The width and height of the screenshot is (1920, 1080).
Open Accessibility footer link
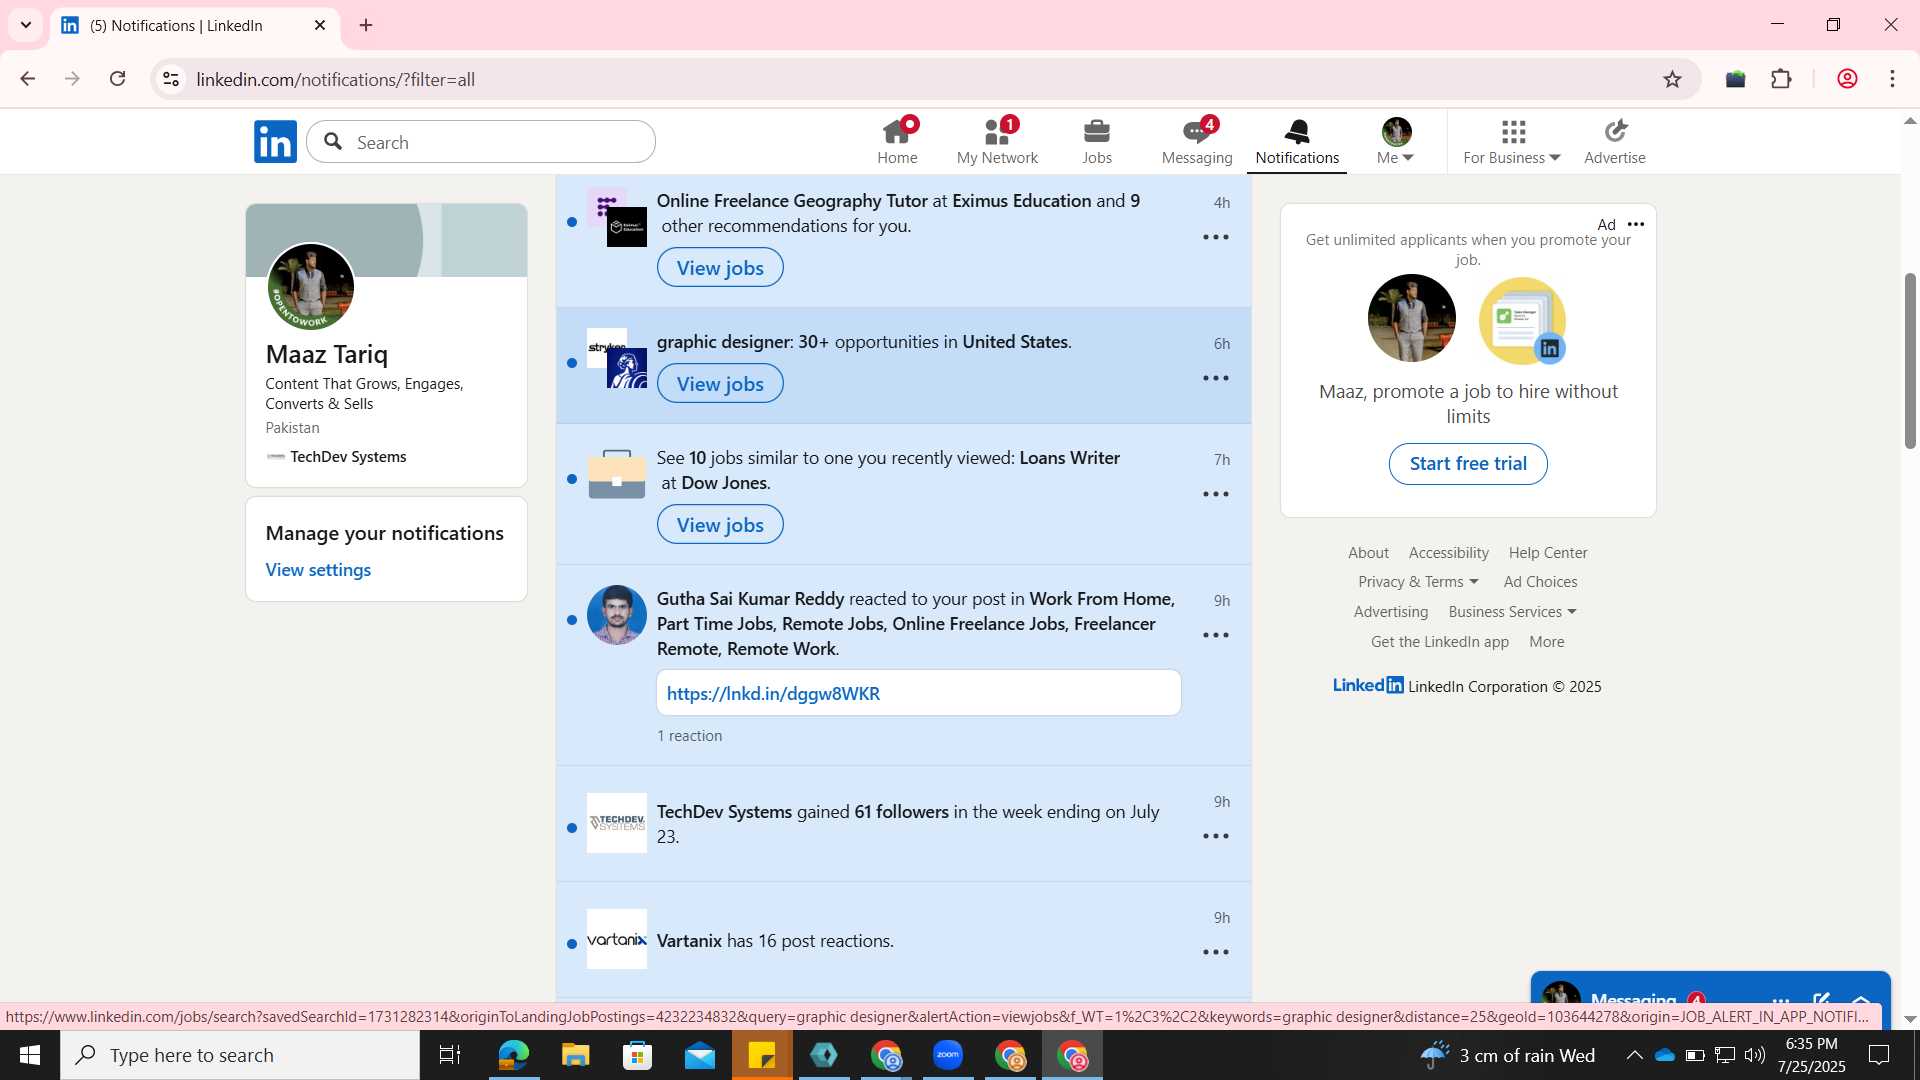coord(1449,552)
